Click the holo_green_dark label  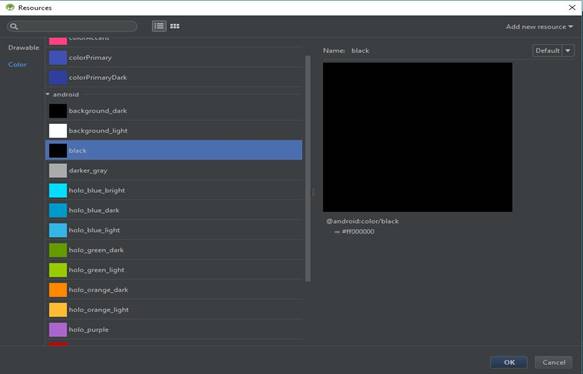(x=96, y=250)
